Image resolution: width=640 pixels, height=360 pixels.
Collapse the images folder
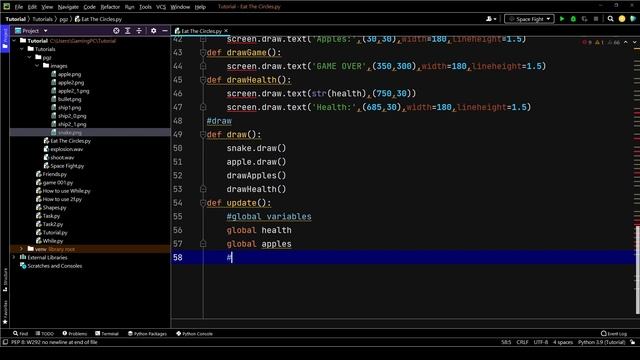click(37, 66)
